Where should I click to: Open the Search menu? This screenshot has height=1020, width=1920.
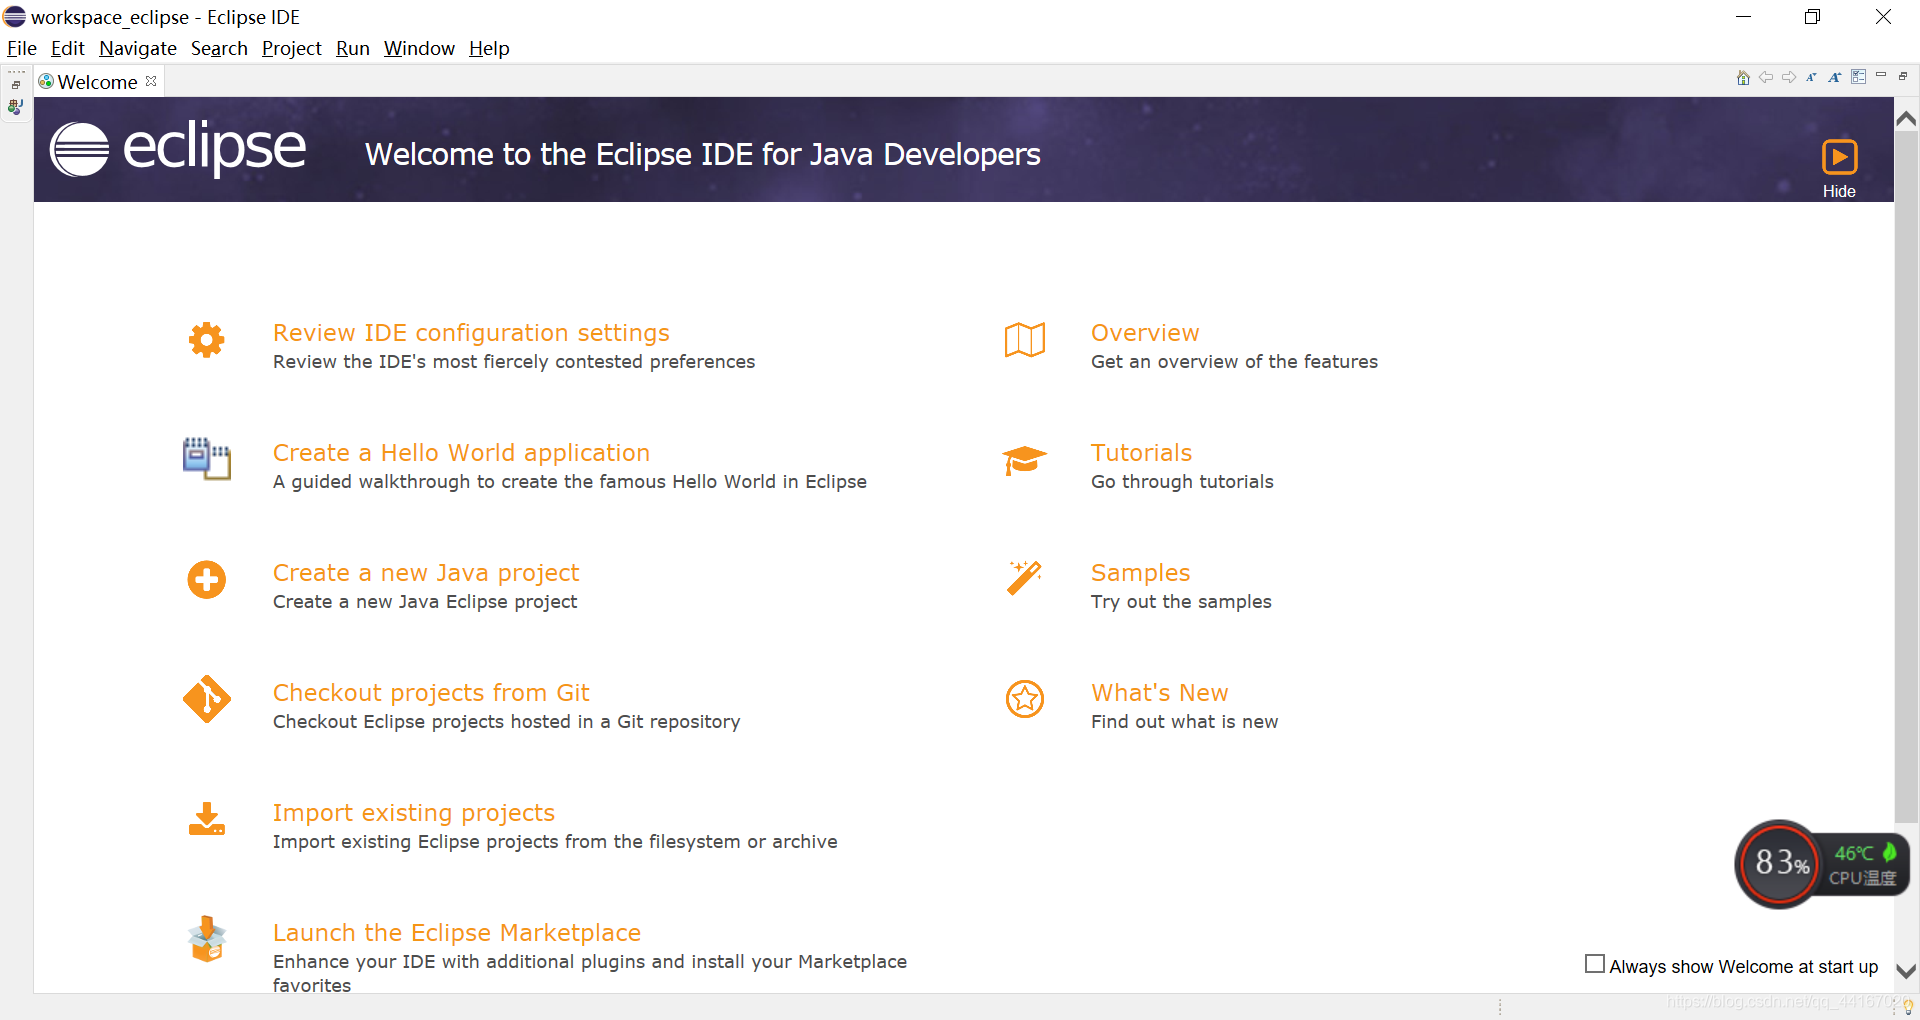pyautogui.click(x=219, y=48)
